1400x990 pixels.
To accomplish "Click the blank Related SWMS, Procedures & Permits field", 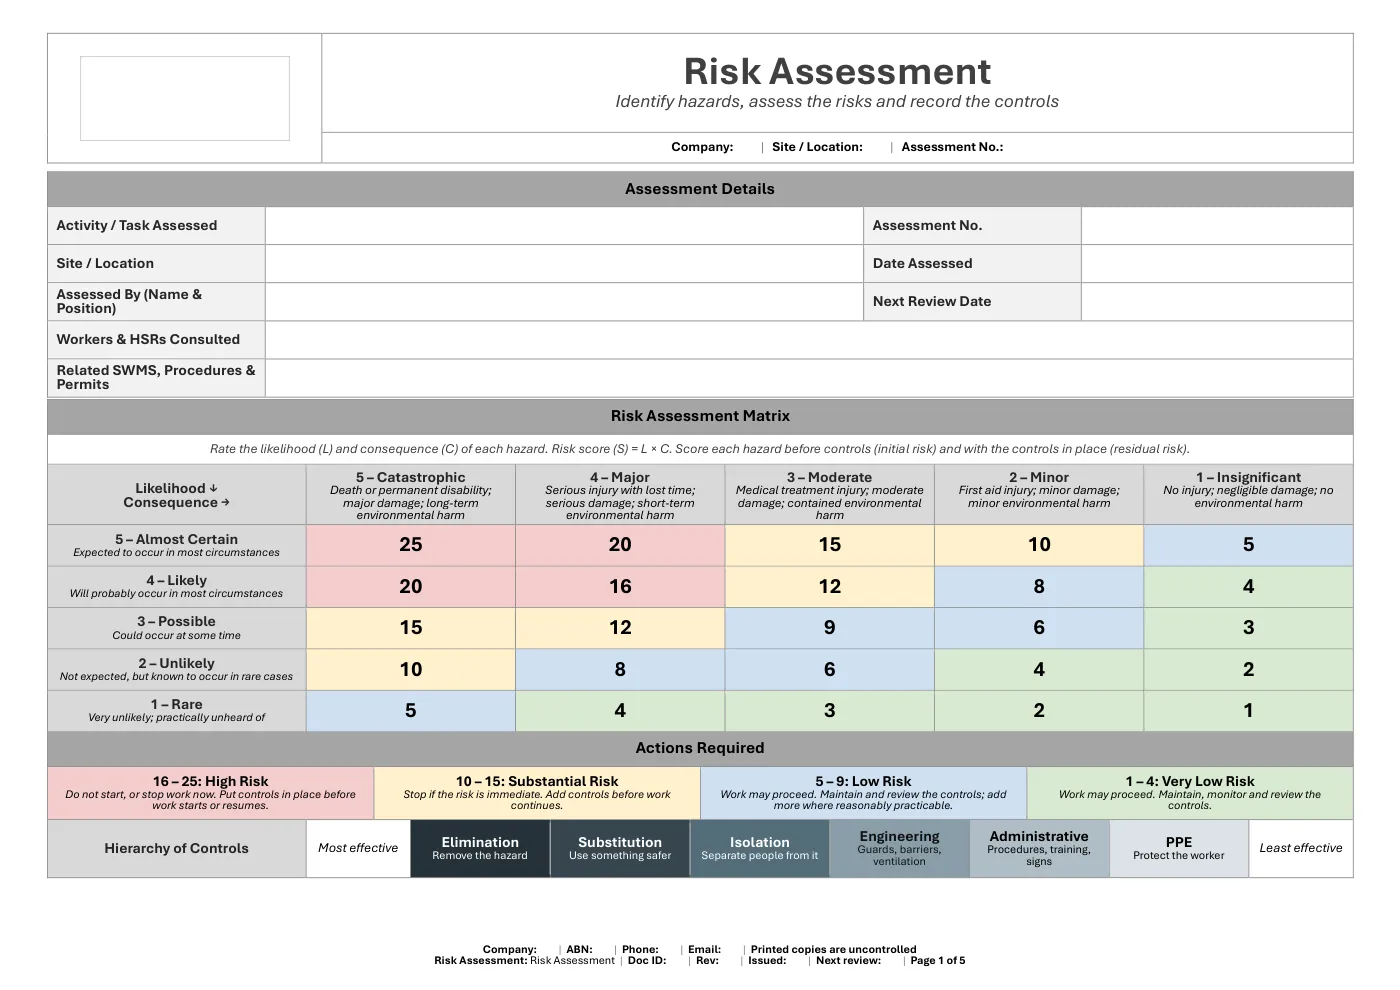I will point(809,378).
